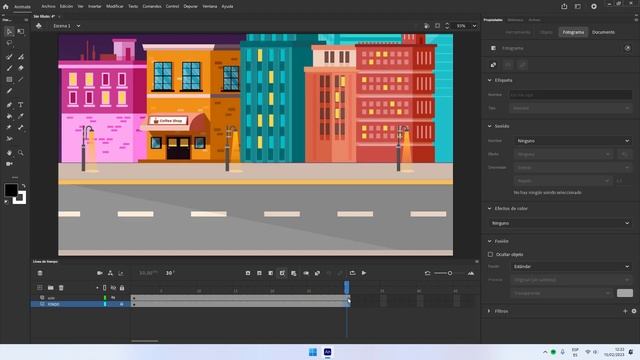Select the FONDO layer
Screen dimensions: 640x360
(53, 304)
